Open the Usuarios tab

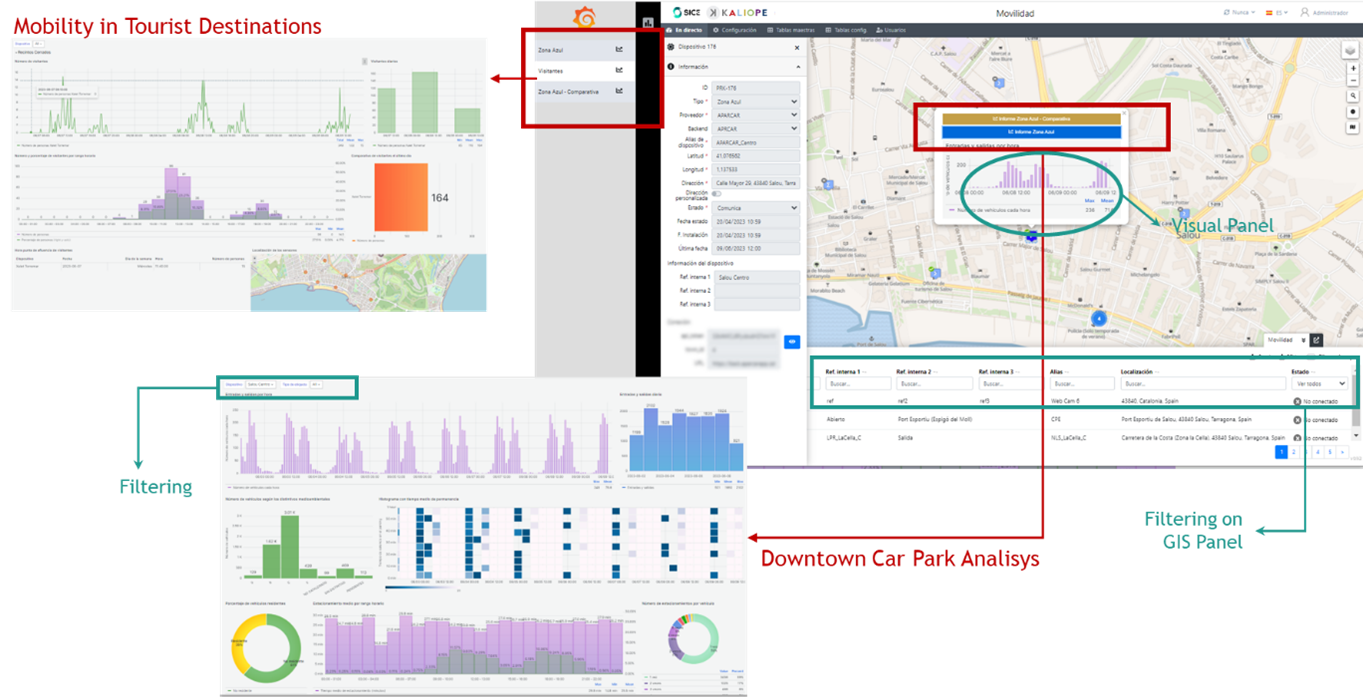click(x=891, y=31)
